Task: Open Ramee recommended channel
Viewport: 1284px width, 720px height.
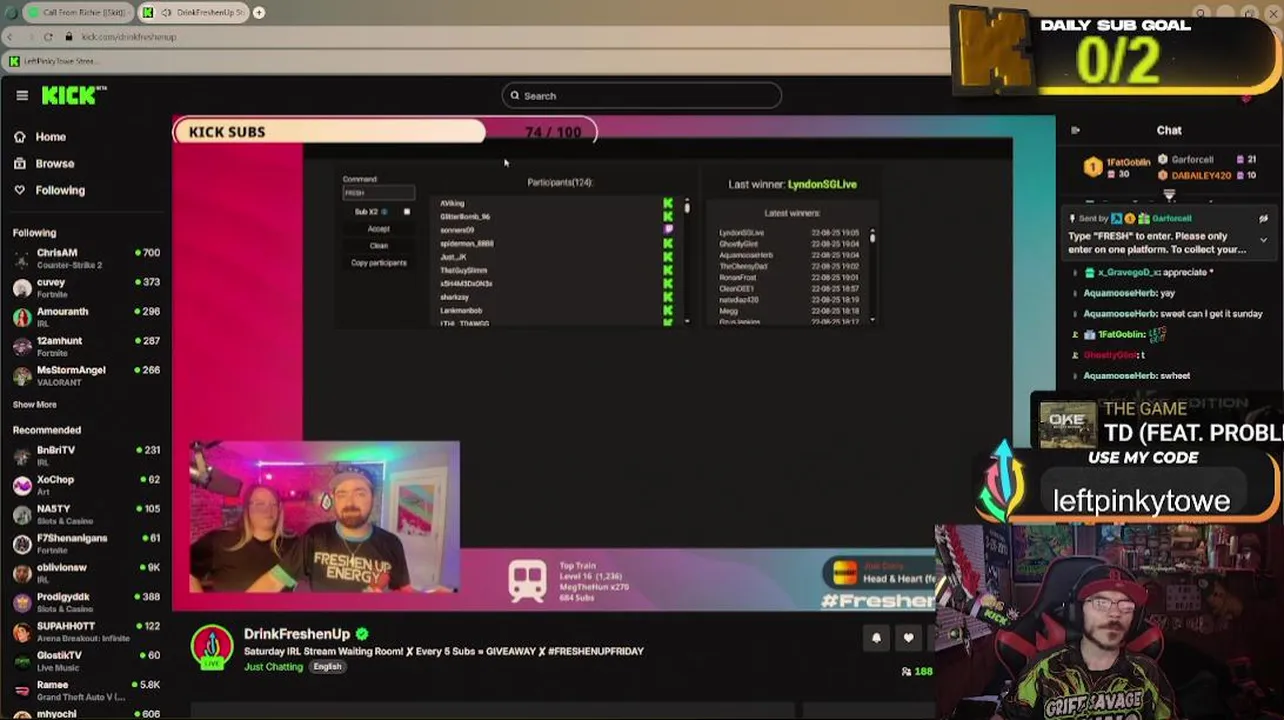Action: tap(52, 685)
